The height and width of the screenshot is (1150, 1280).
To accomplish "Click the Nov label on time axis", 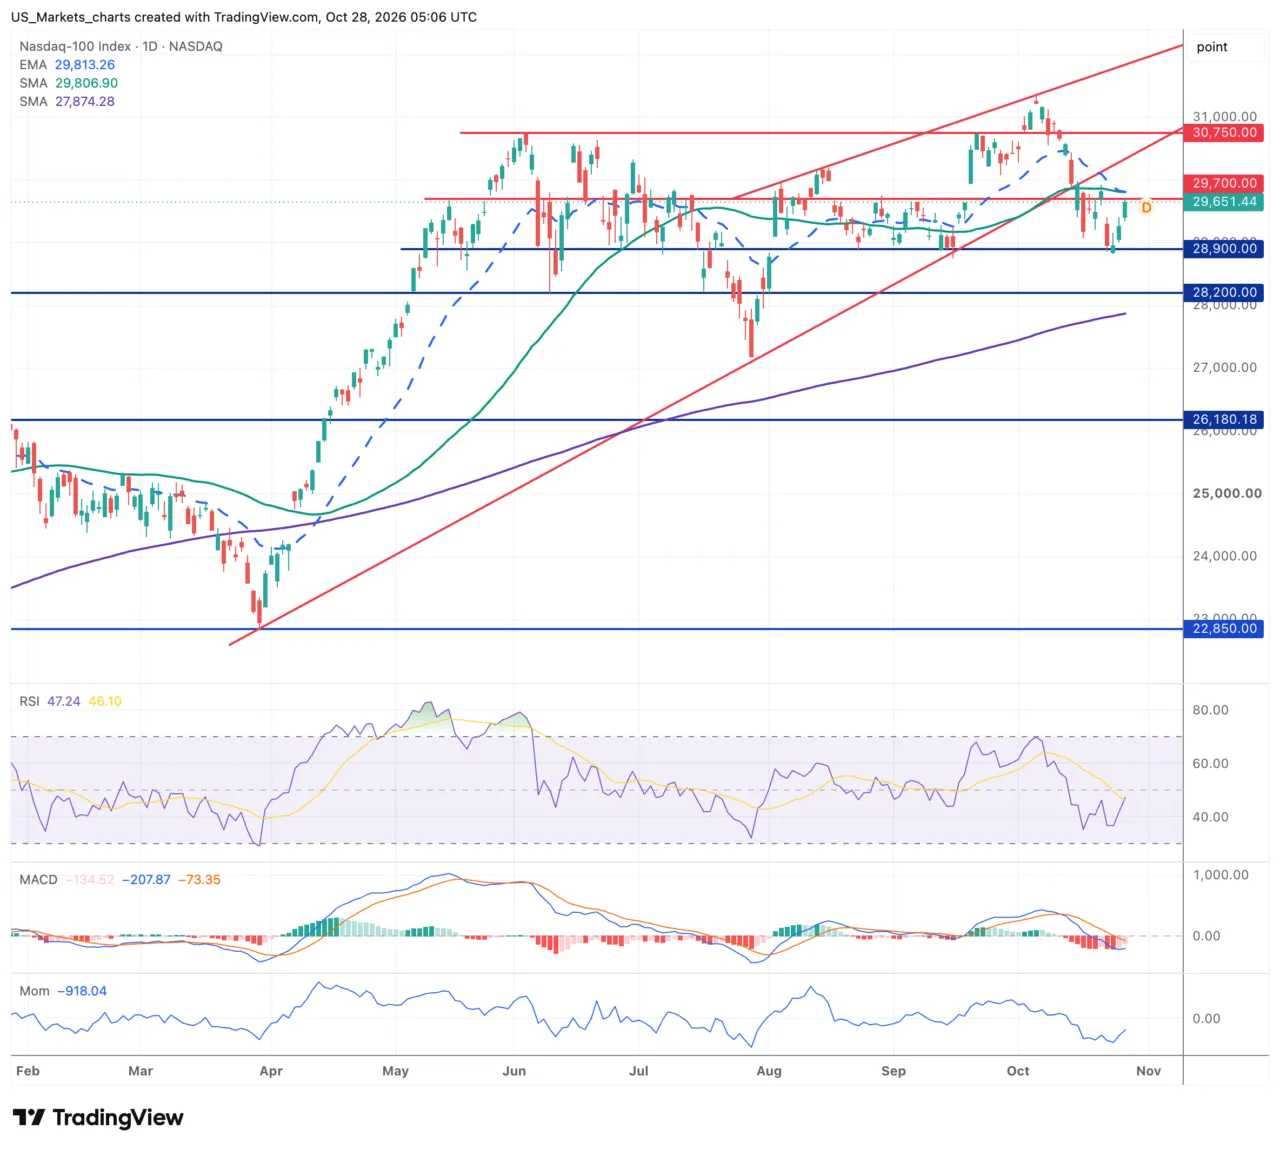I will pos(1149,1070).
